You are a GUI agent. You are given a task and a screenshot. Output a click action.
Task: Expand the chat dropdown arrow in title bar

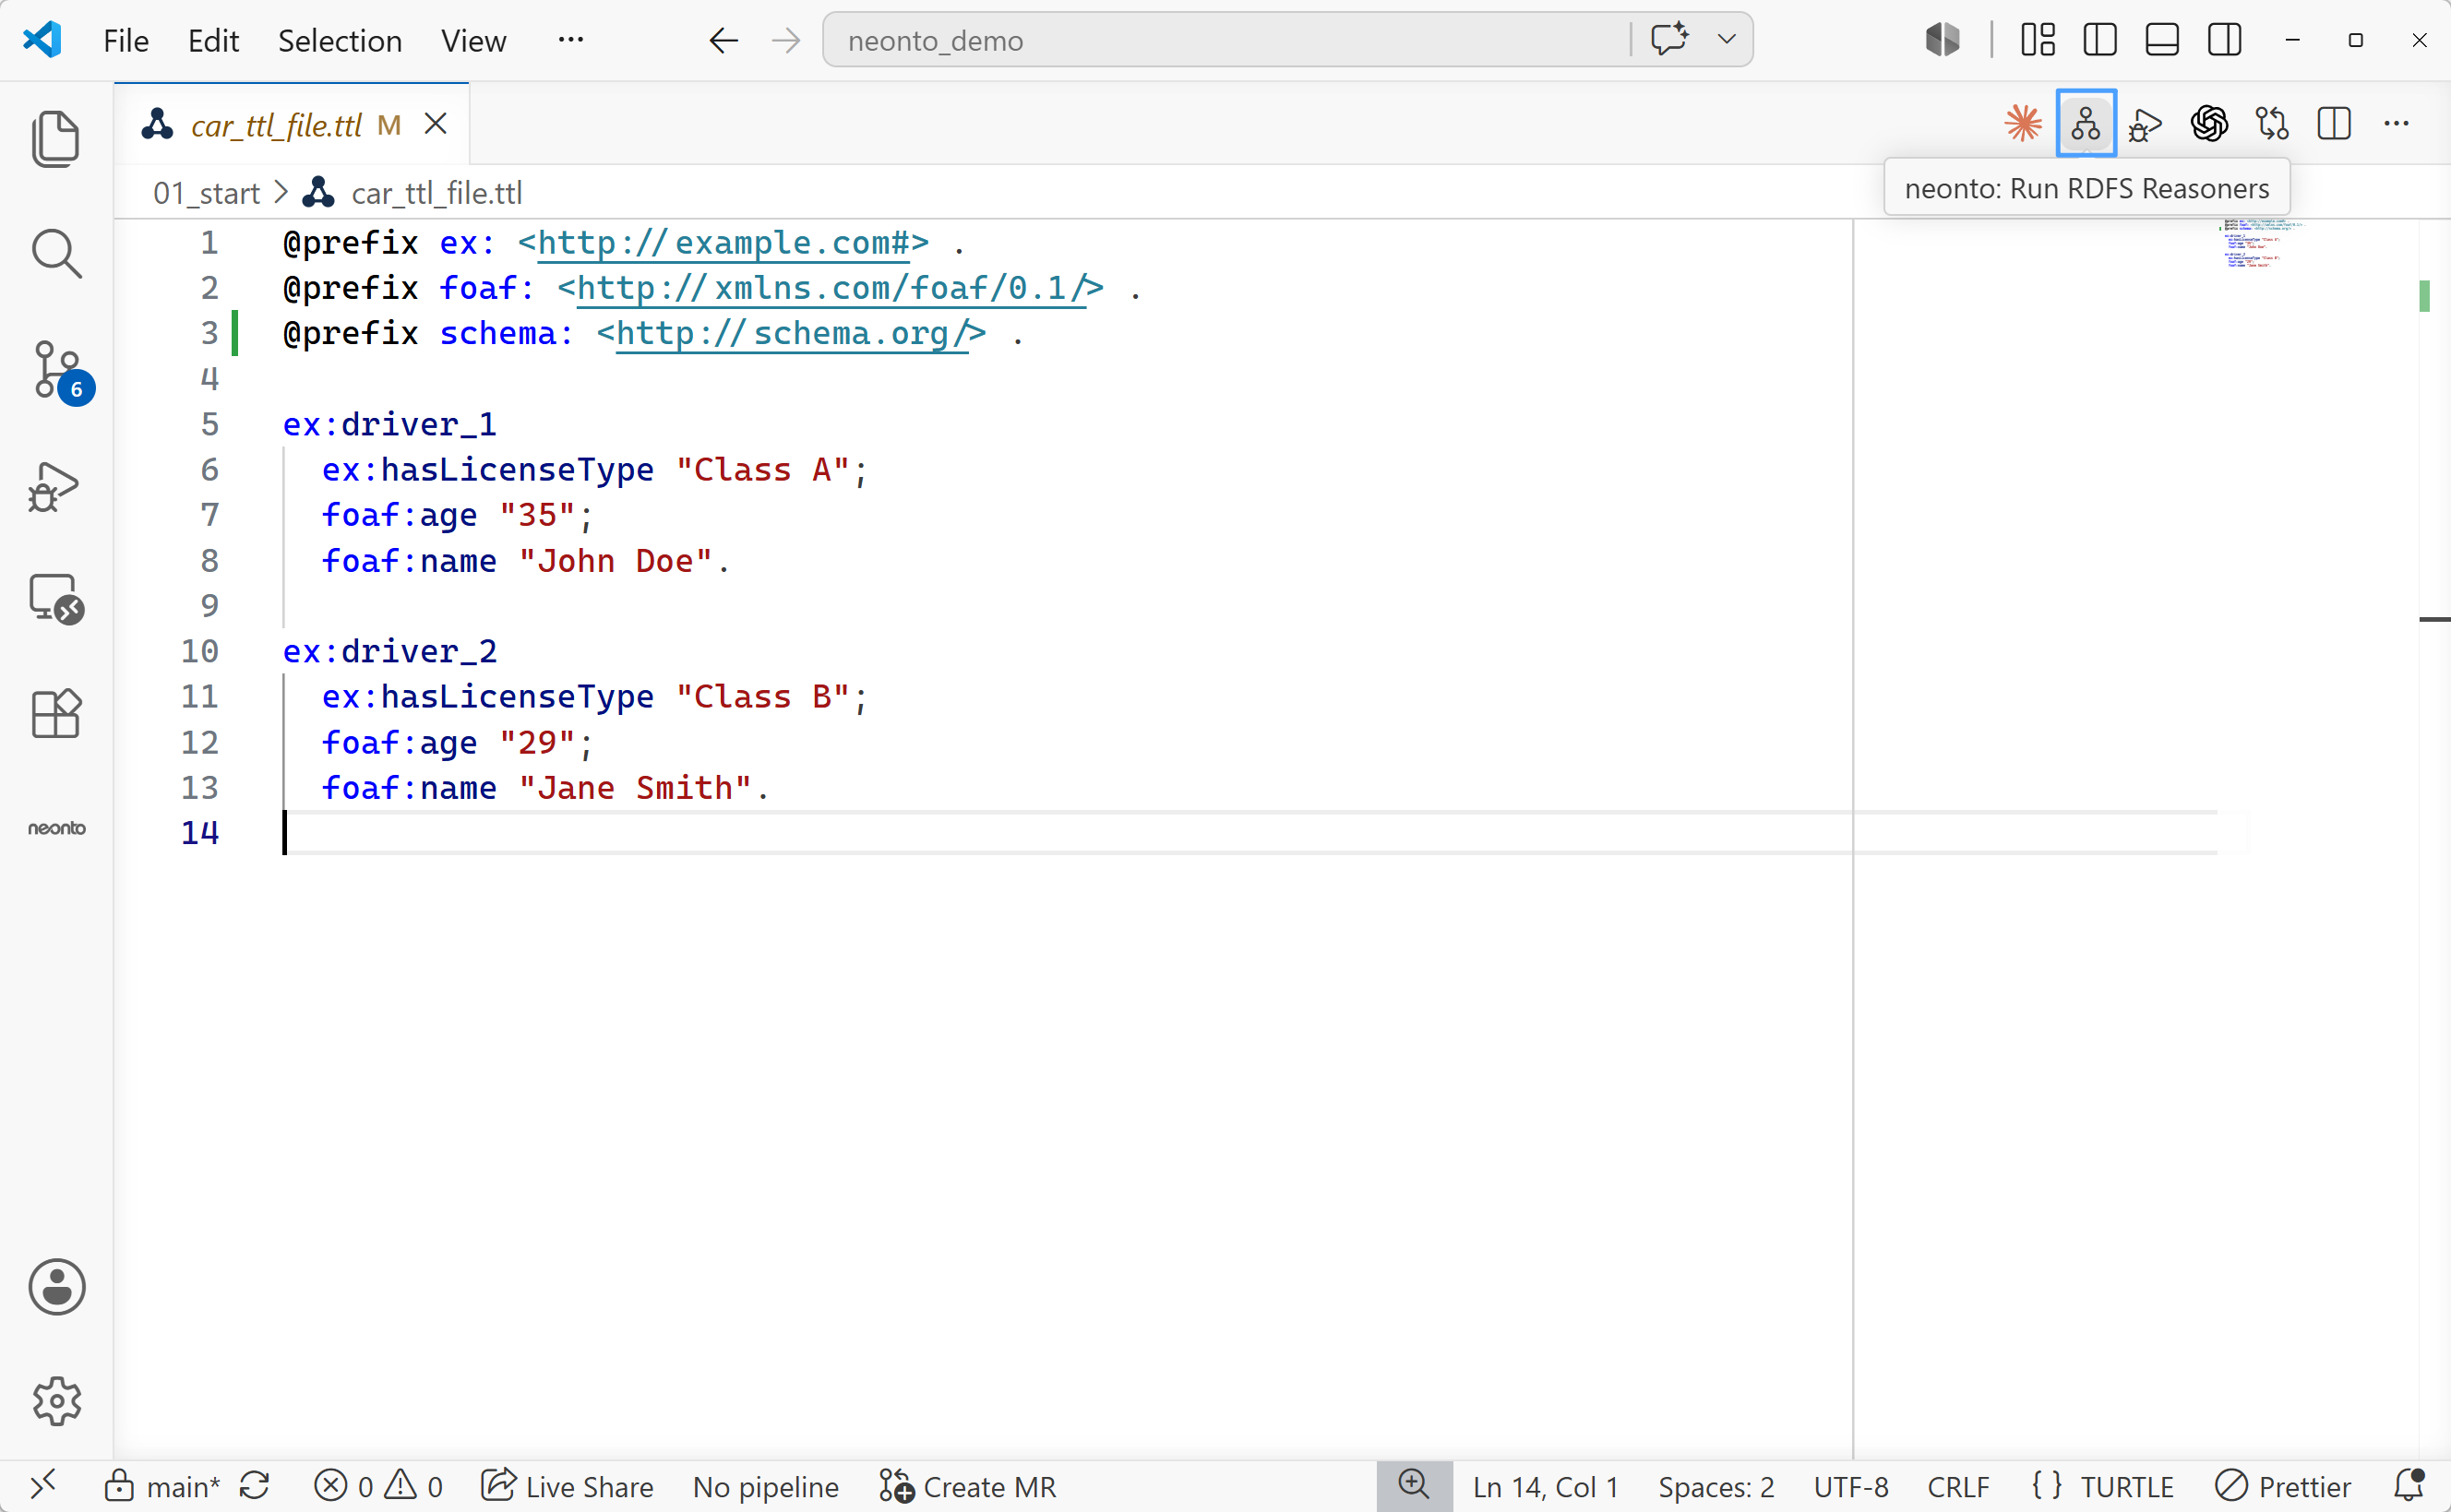[x=1726, y=40]
